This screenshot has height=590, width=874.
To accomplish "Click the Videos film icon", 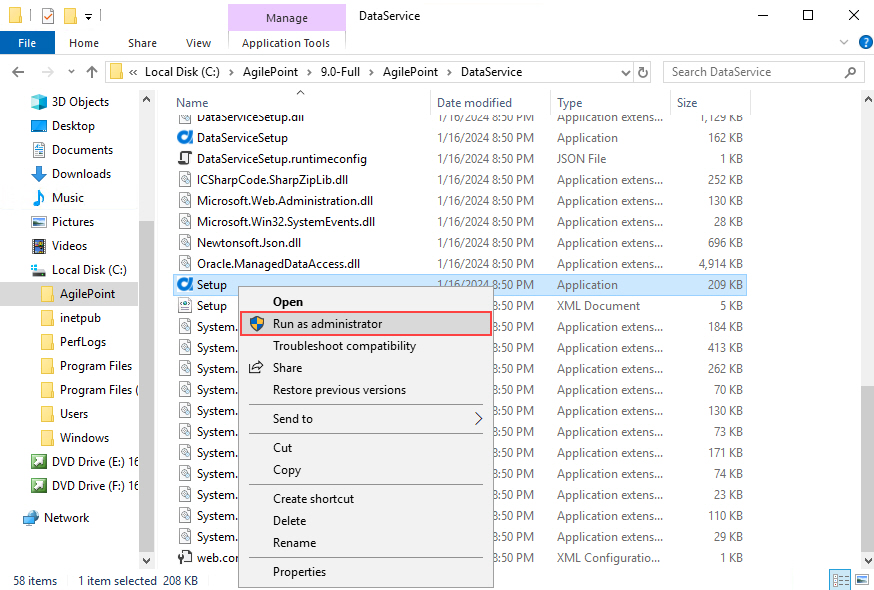I will pos(39,246).
